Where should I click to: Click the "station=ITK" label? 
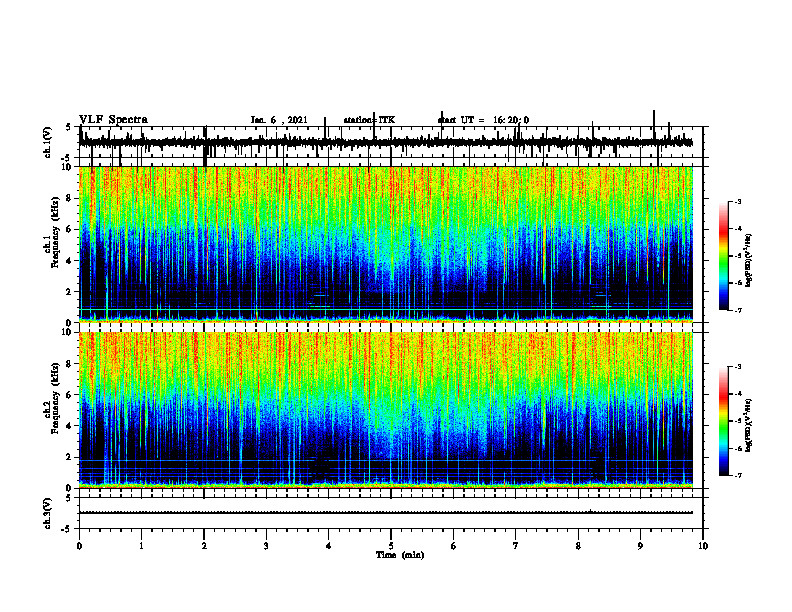tap(369, 120)
